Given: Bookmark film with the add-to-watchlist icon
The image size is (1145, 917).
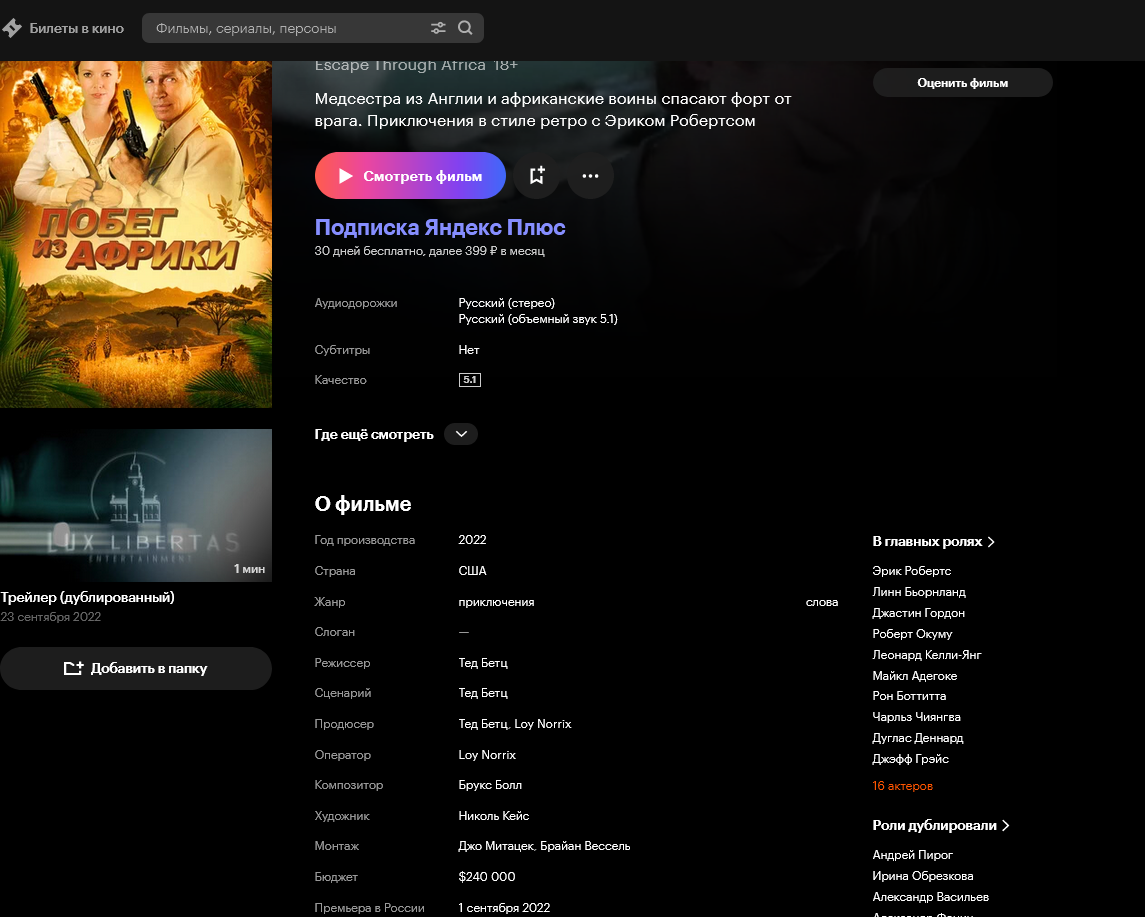Looking at the screenshot, I should 537,175.
